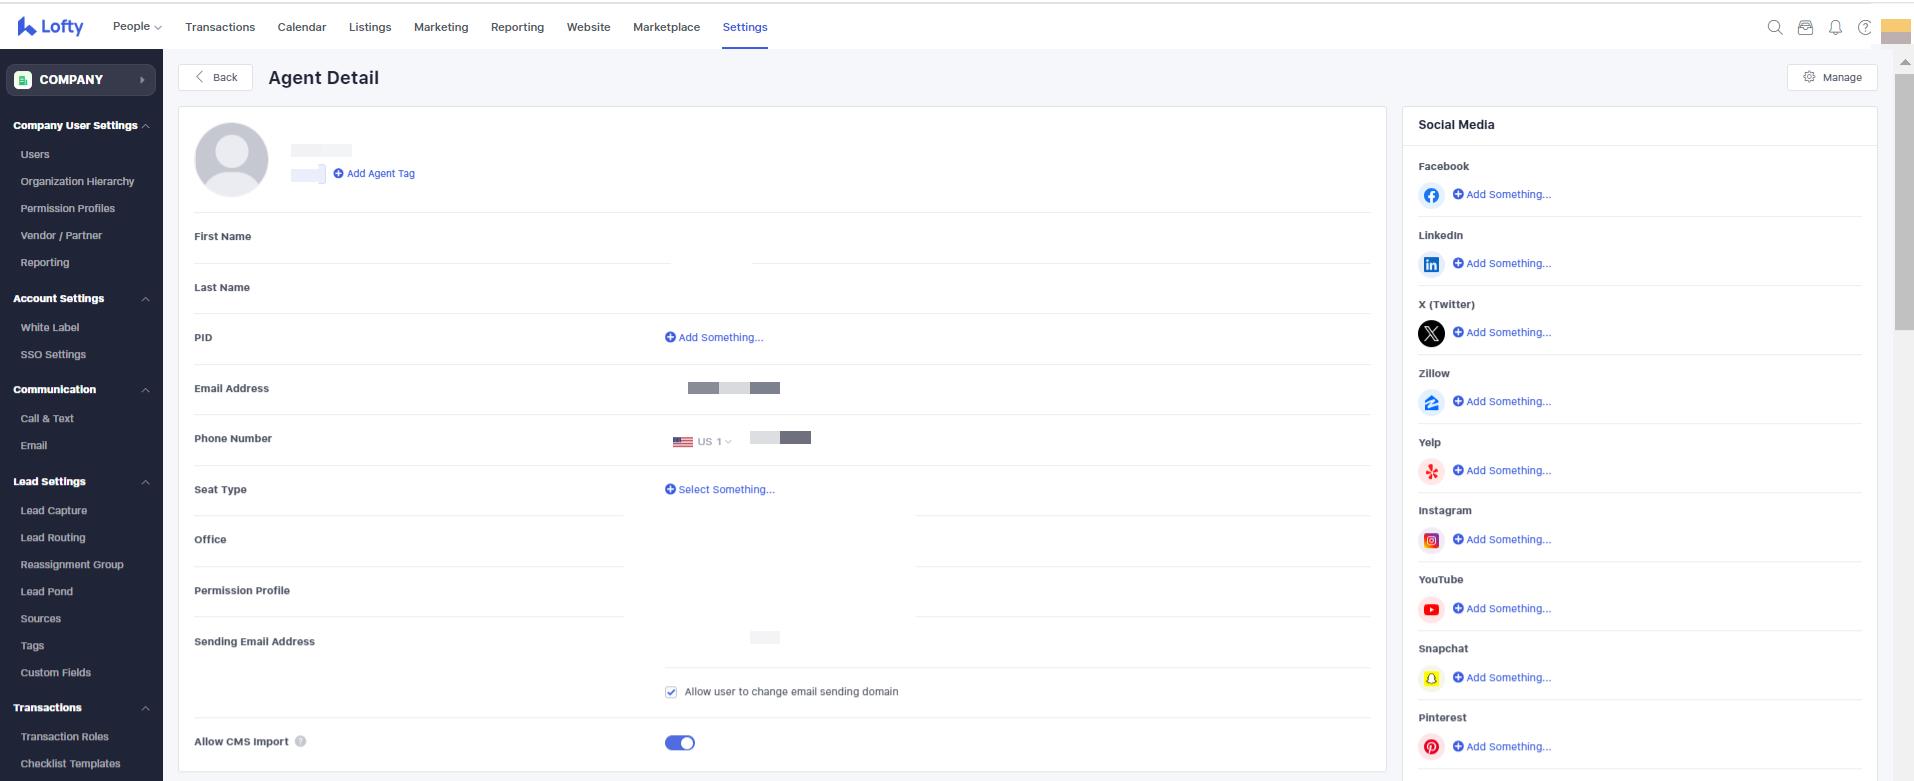This screenshot has width=1914, height=781.
Task: Click the Facebook icon
Action: [x=1431, y=195]
